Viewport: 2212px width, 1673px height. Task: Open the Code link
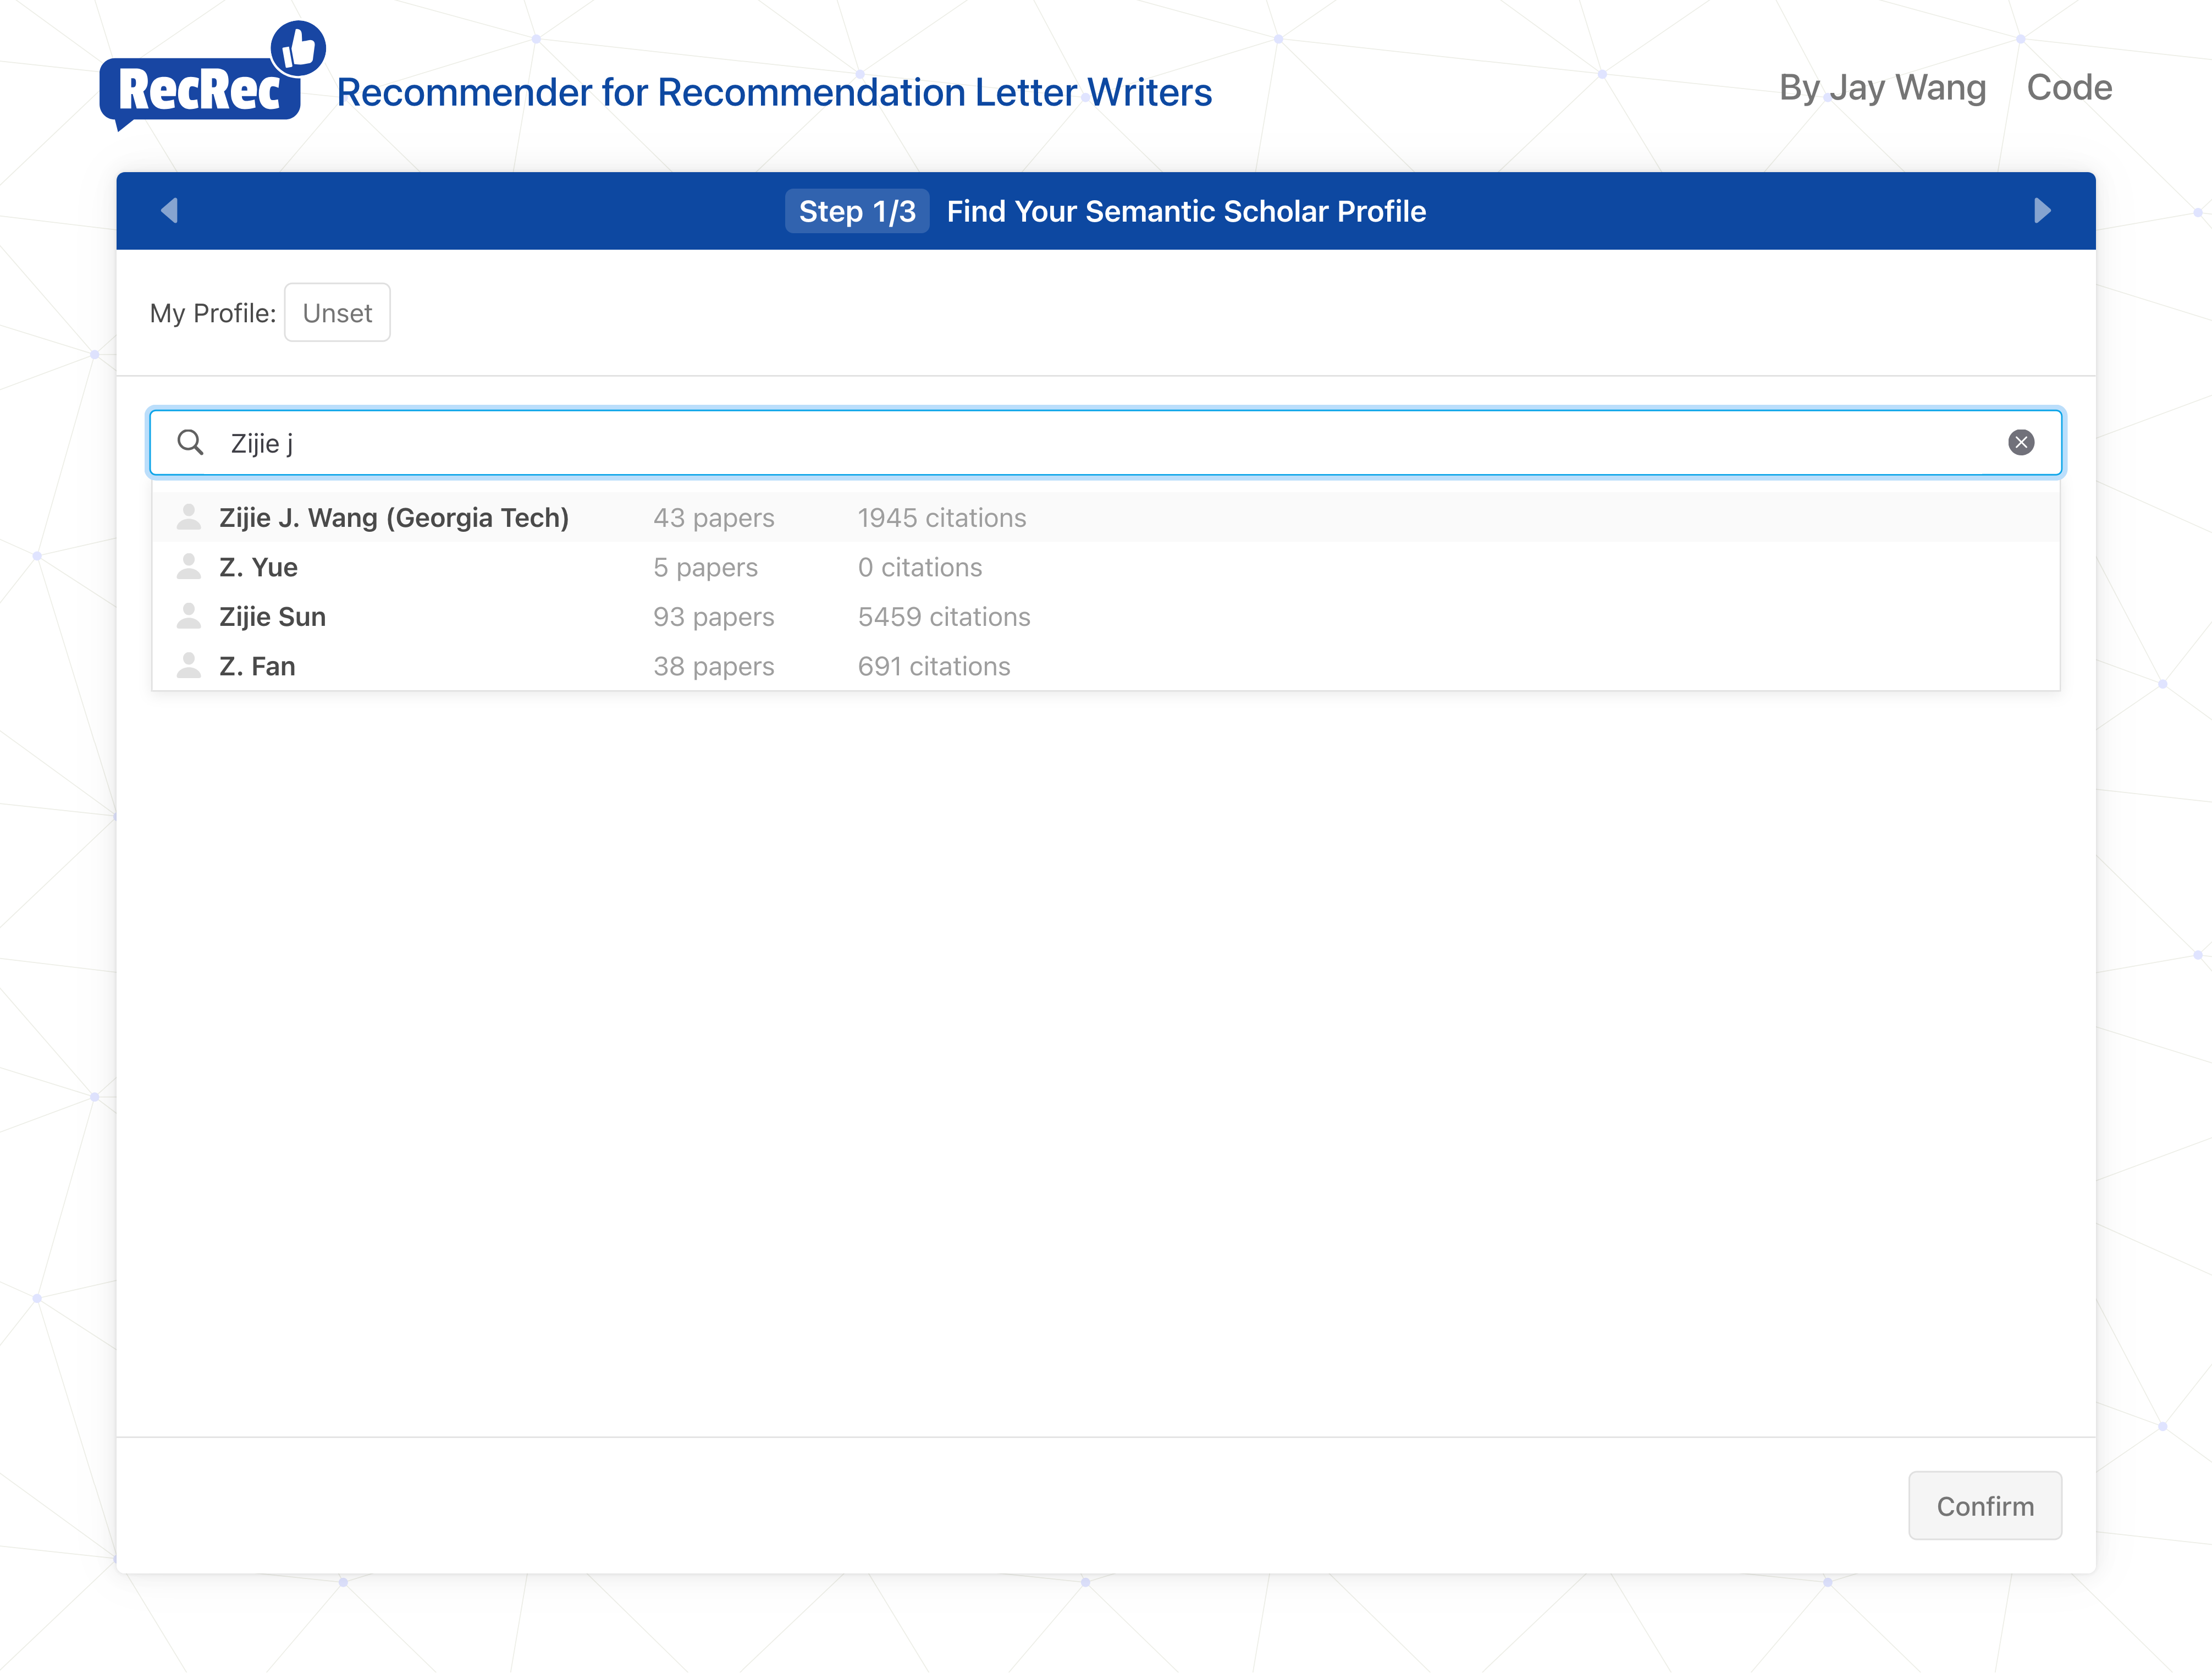tap(2069, 88)
